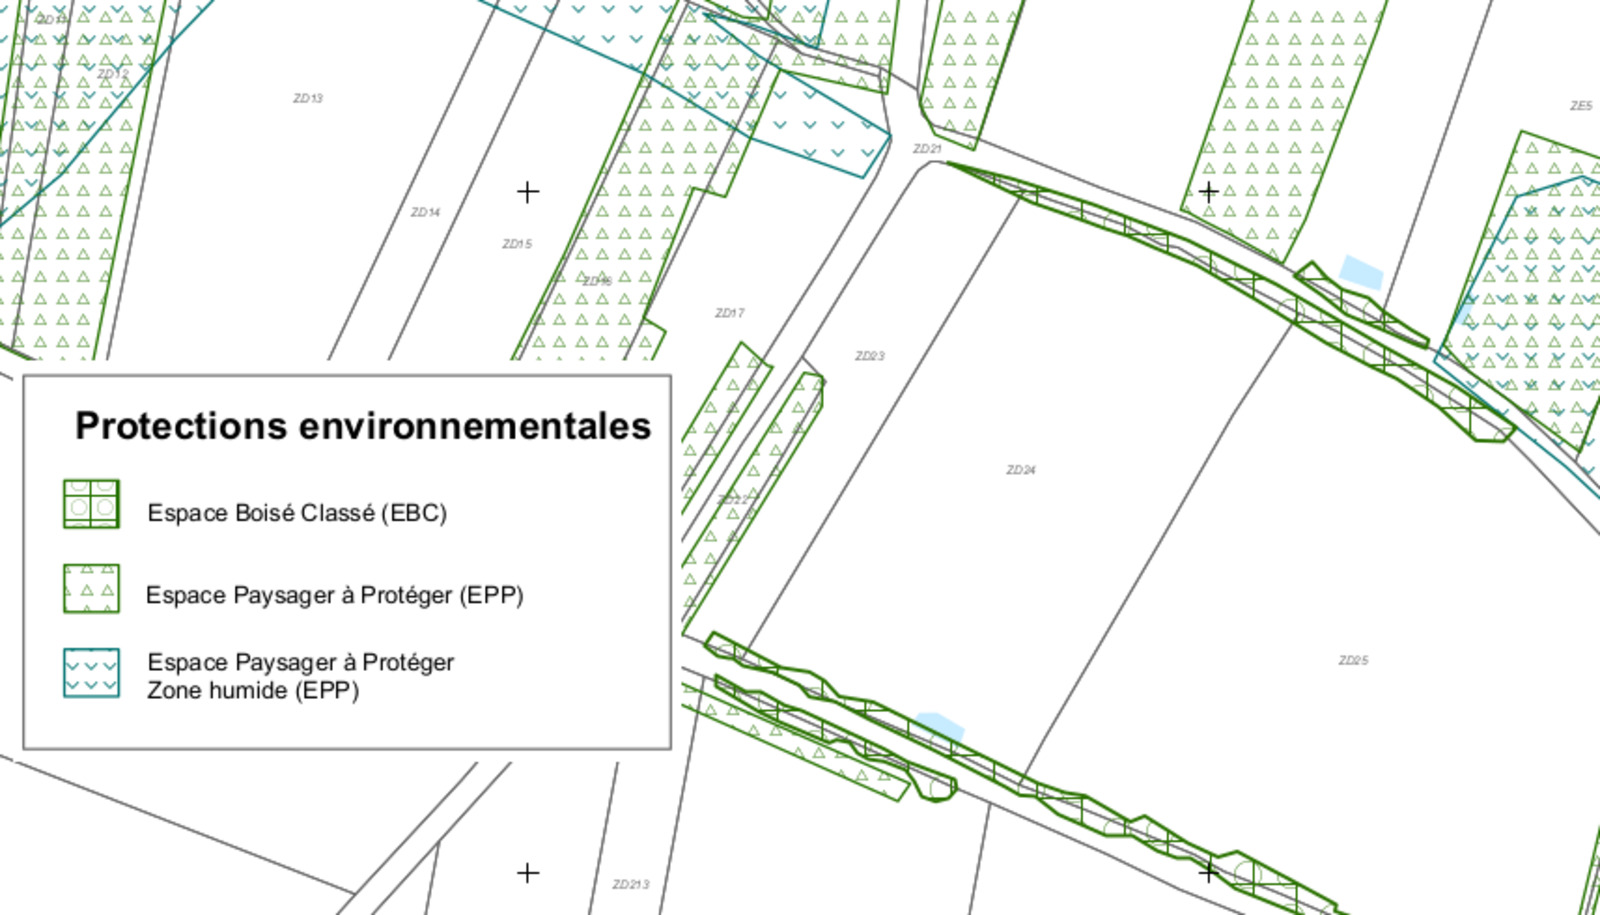Select the ZD14 parcel label
Screen dimensions: 1600x915
(425, 212)
